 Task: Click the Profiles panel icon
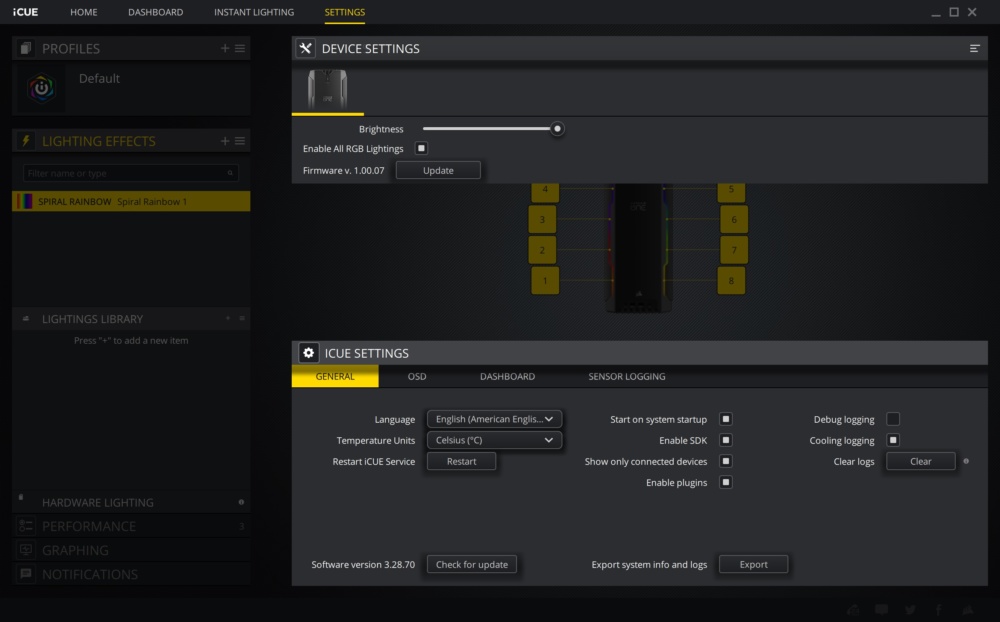(x=26, y=48)
